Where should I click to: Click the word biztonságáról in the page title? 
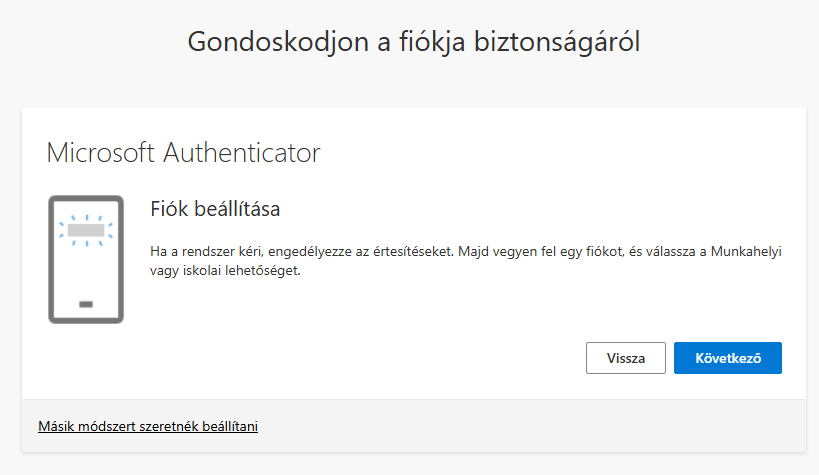pyautogui.click(x=557, y=42)
